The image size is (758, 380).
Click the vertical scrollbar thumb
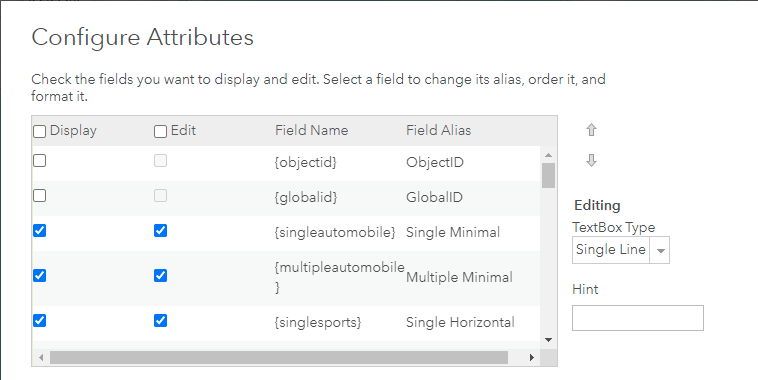click(x=548, y=175)
